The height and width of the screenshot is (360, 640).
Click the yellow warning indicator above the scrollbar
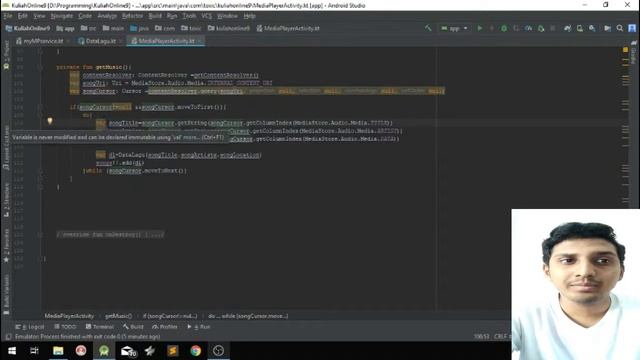625,50
